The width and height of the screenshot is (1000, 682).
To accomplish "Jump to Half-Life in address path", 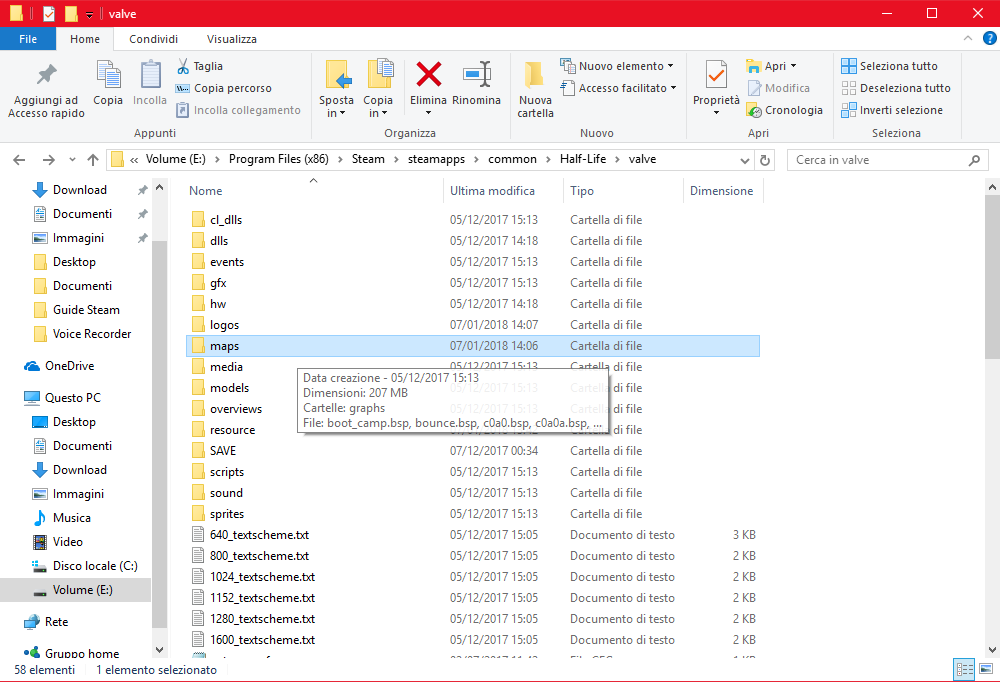I will [583, 159].
